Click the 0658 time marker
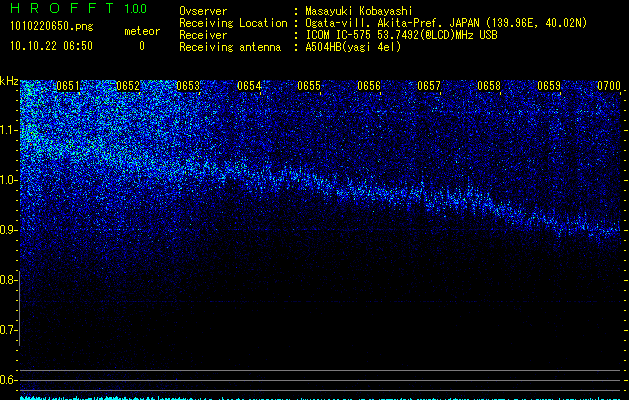The width and height of the screenshot is (629, 400). (x=489, y=86)
